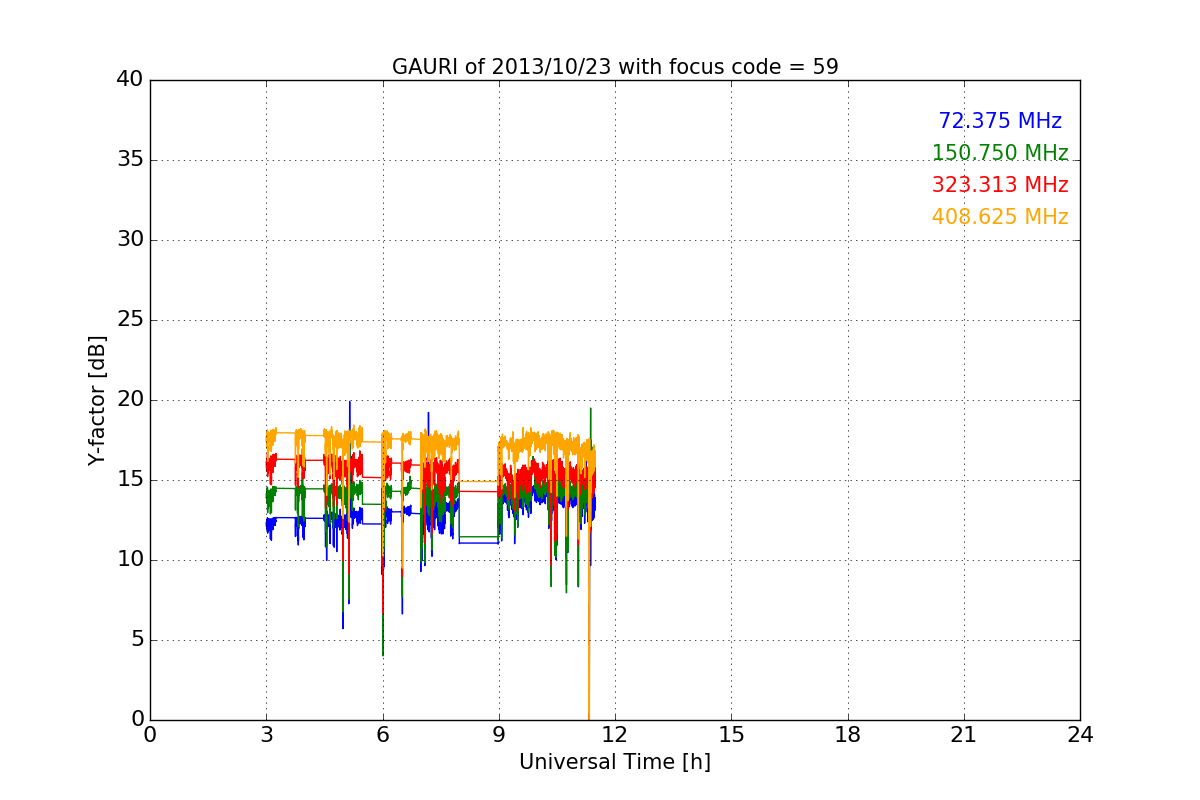Click the x-axis tick label 18
Screen dimensions: 1200x800
(x=848, y=735)
